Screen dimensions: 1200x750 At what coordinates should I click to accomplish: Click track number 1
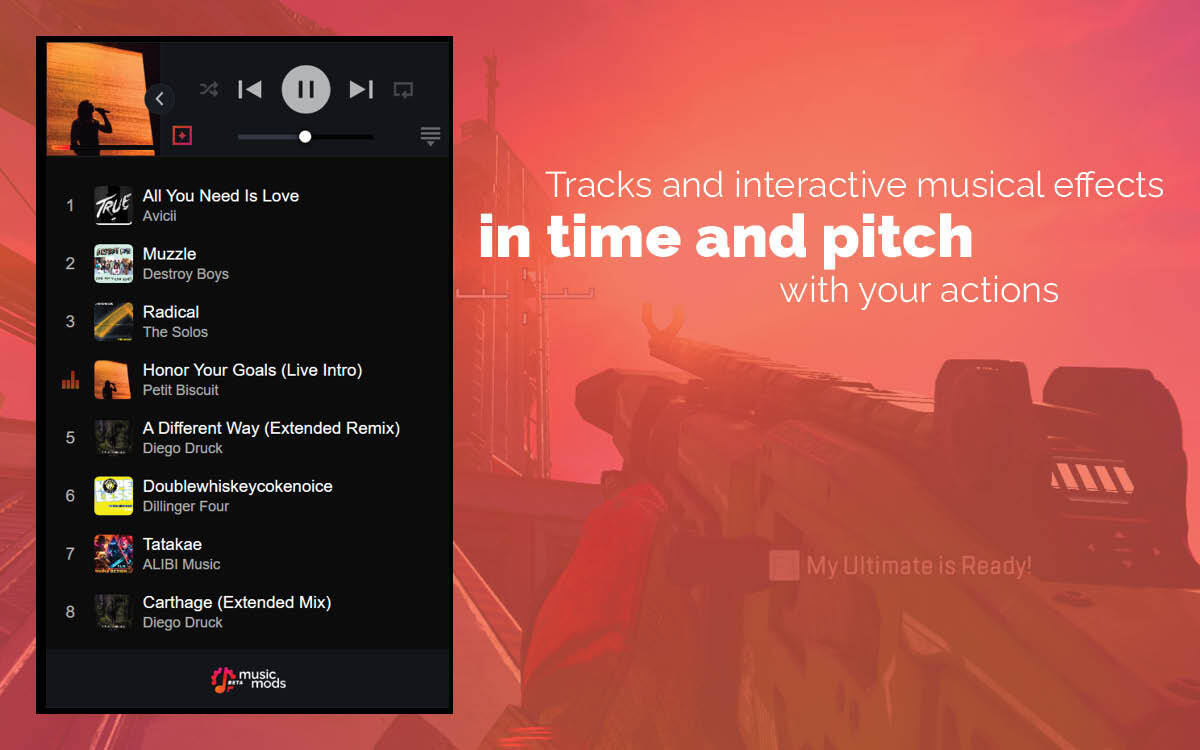(x=70, y=205)
